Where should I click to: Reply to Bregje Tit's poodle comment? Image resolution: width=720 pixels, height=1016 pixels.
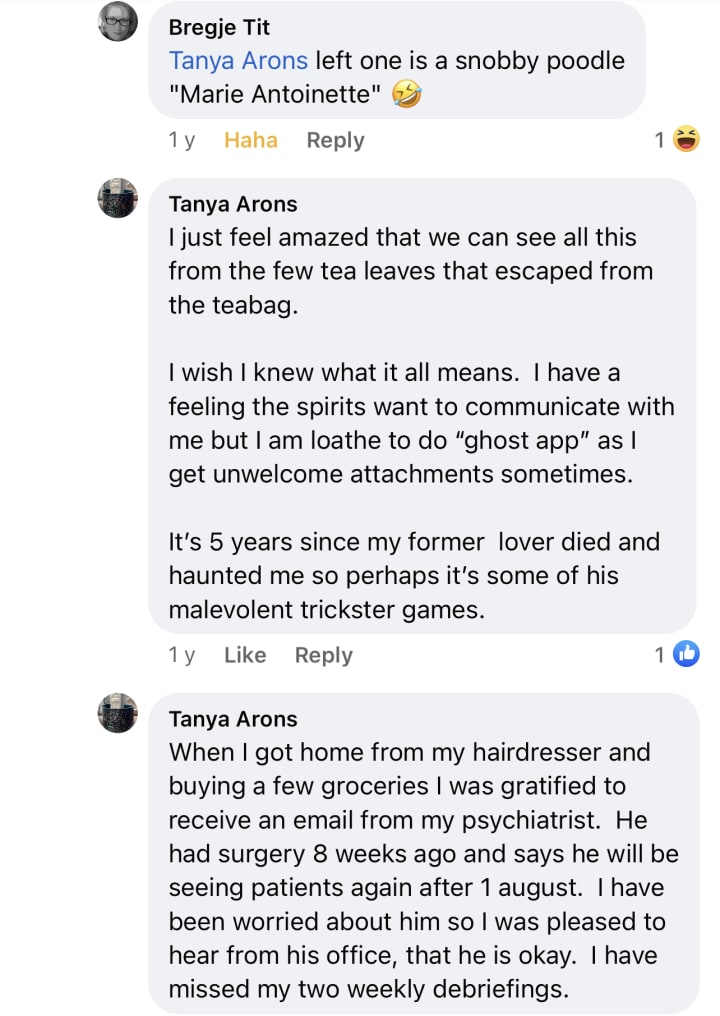pos(335,140)
